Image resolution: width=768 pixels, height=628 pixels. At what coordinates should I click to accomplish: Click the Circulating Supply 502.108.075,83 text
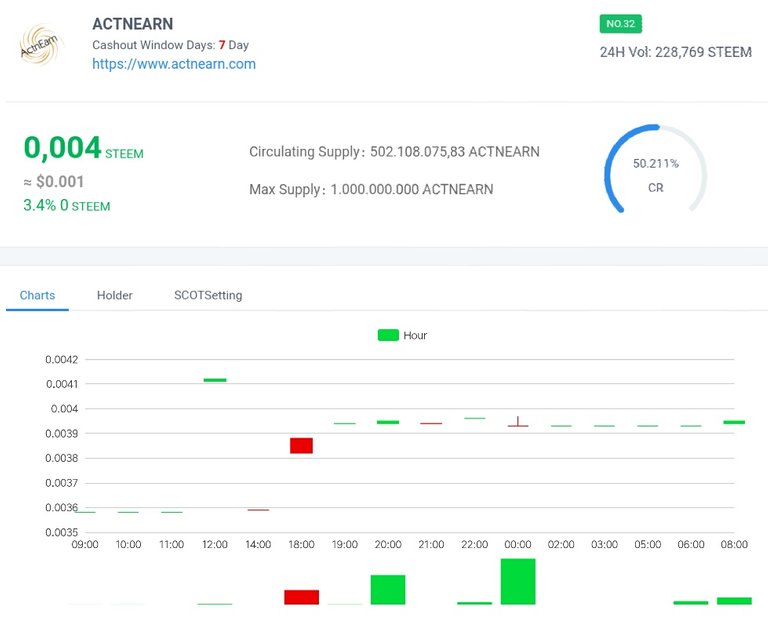[394, 151]
